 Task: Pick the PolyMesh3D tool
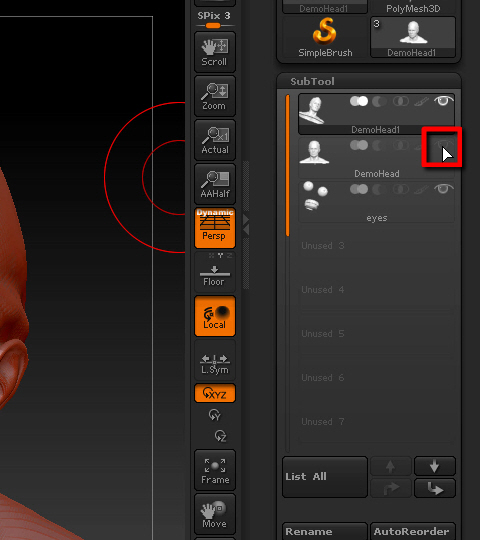click(x=413, y=7)
